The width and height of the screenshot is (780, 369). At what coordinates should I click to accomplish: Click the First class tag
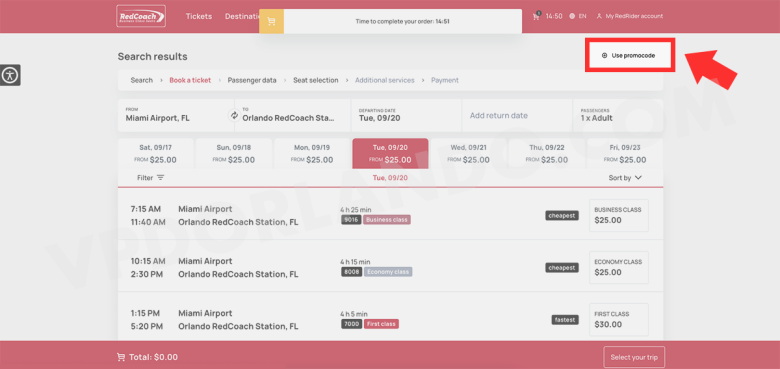click(381, 324)
